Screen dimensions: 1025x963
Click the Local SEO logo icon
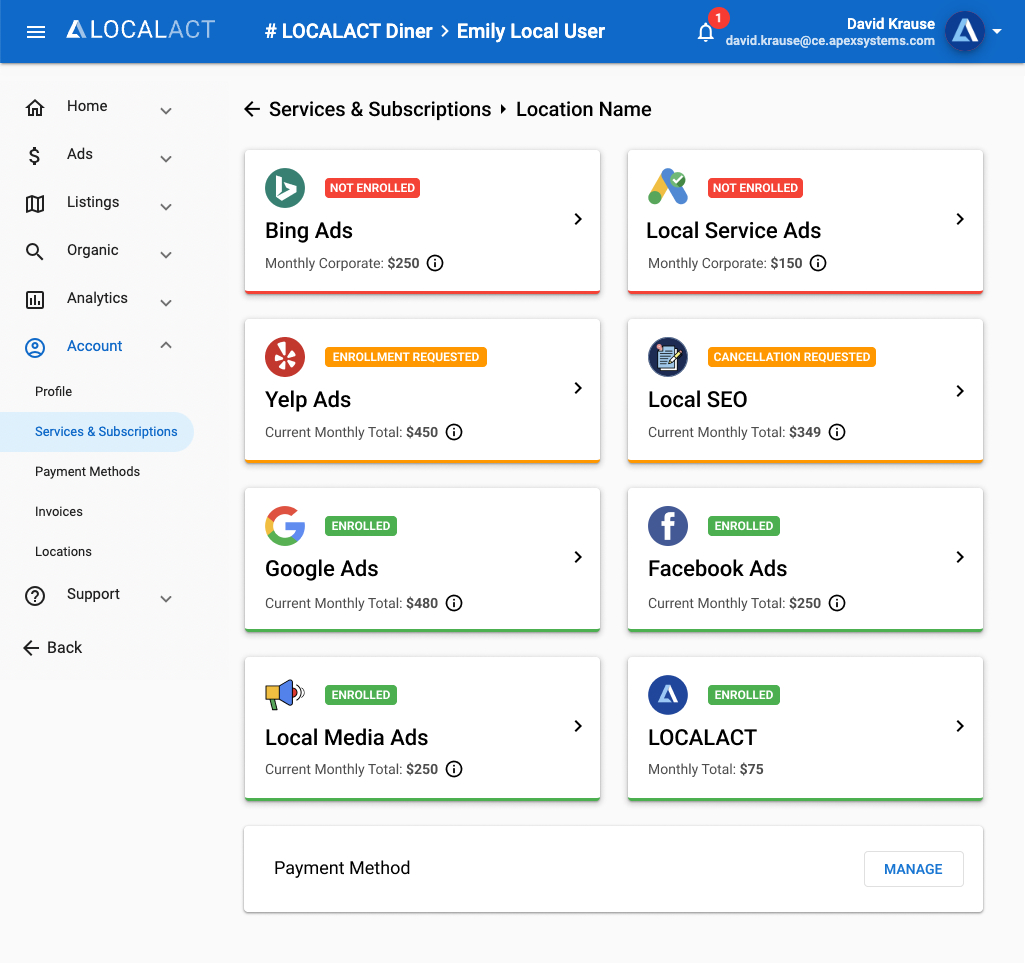pyautogui.click(x=668, y=357)
